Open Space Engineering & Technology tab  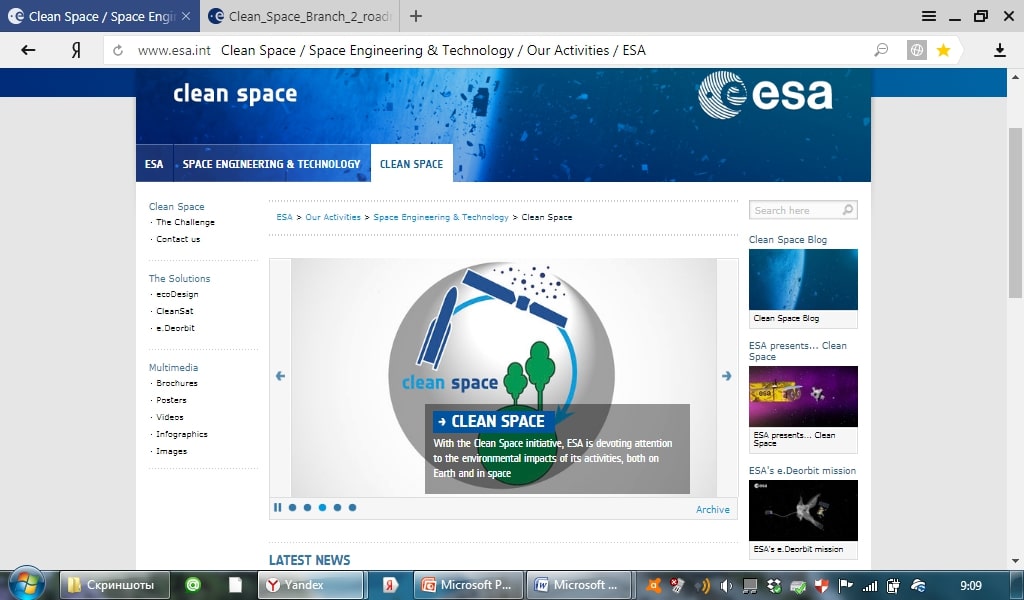tap(272, 164)
